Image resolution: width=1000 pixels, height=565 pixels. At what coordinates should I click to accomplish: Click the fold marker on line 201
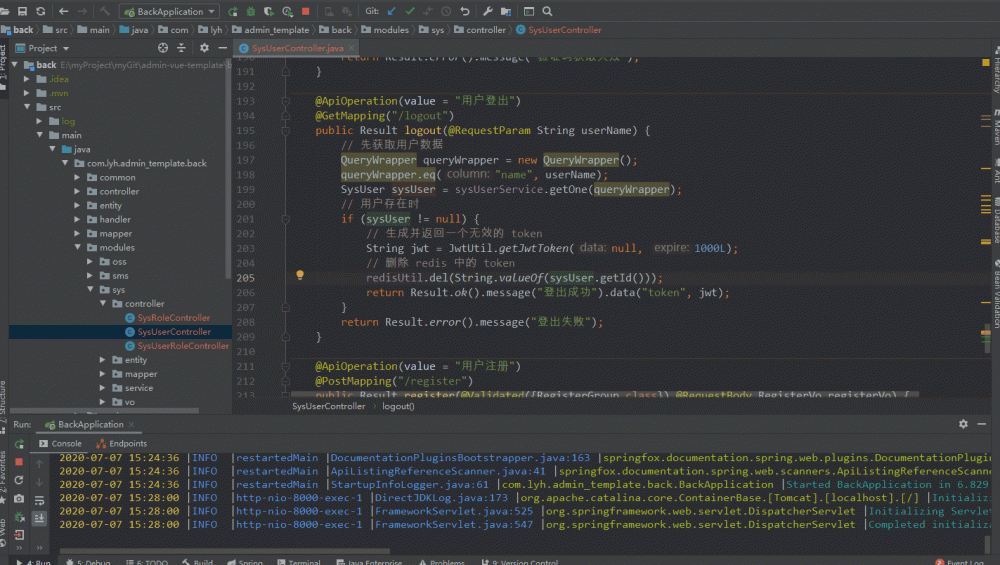[x=286, y=219]
